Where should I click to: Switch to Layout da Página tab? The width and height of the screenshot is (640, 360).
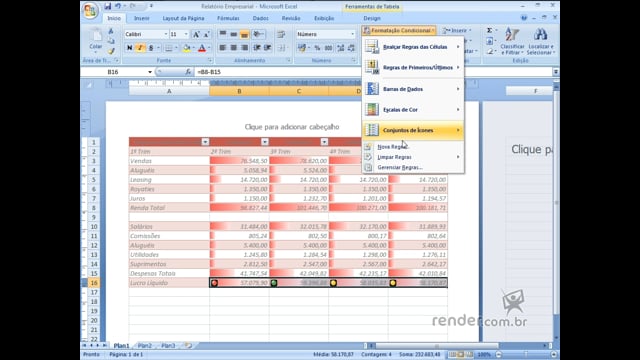coord(183,18)
